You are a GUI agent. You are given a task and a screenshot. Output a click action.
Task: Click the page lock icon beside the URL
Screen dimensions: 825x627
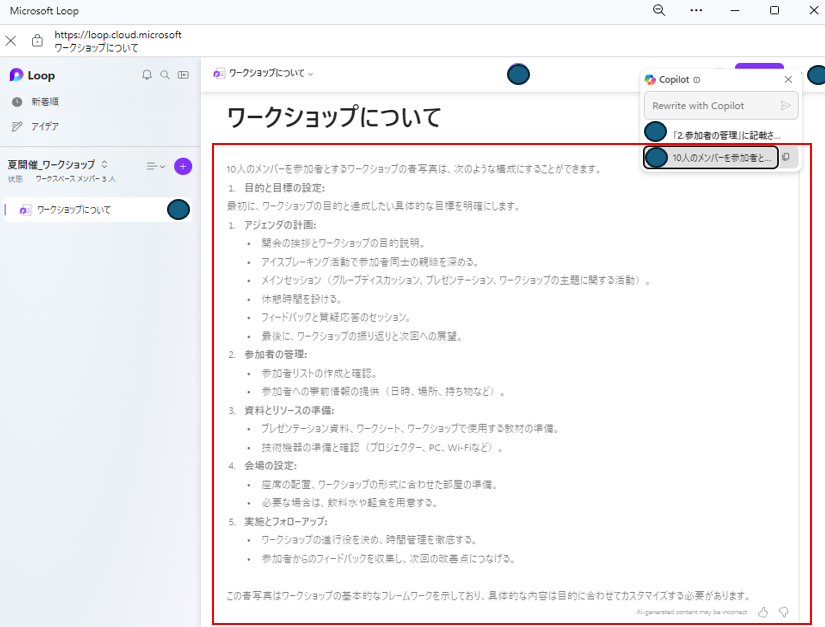(36, 38)
